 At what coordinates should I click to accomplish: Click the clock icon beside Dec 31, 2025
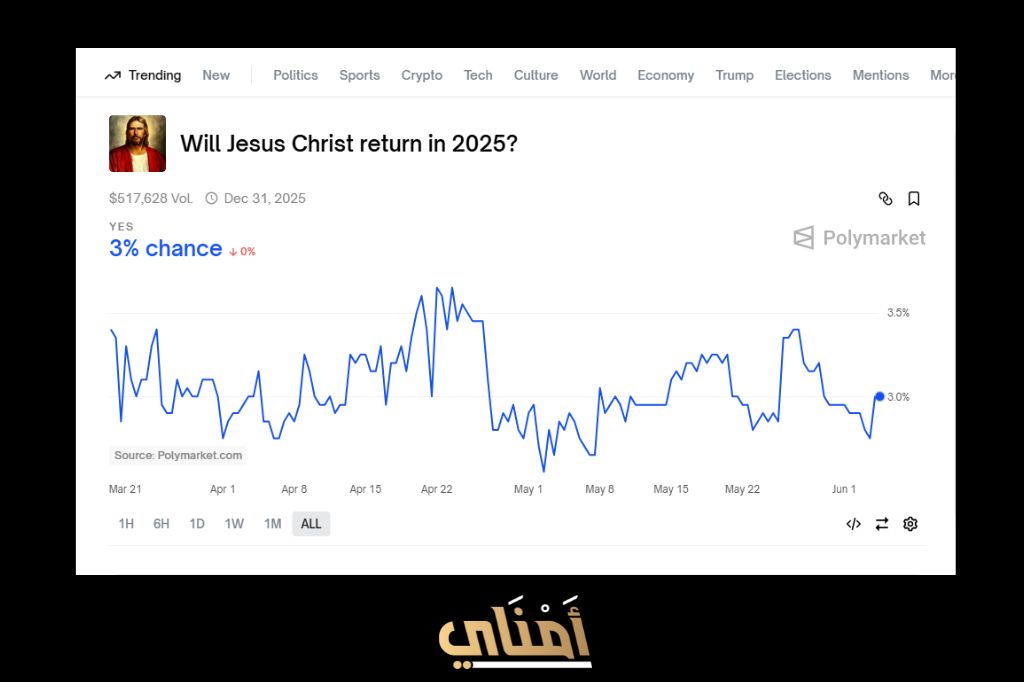coord(211,198)
